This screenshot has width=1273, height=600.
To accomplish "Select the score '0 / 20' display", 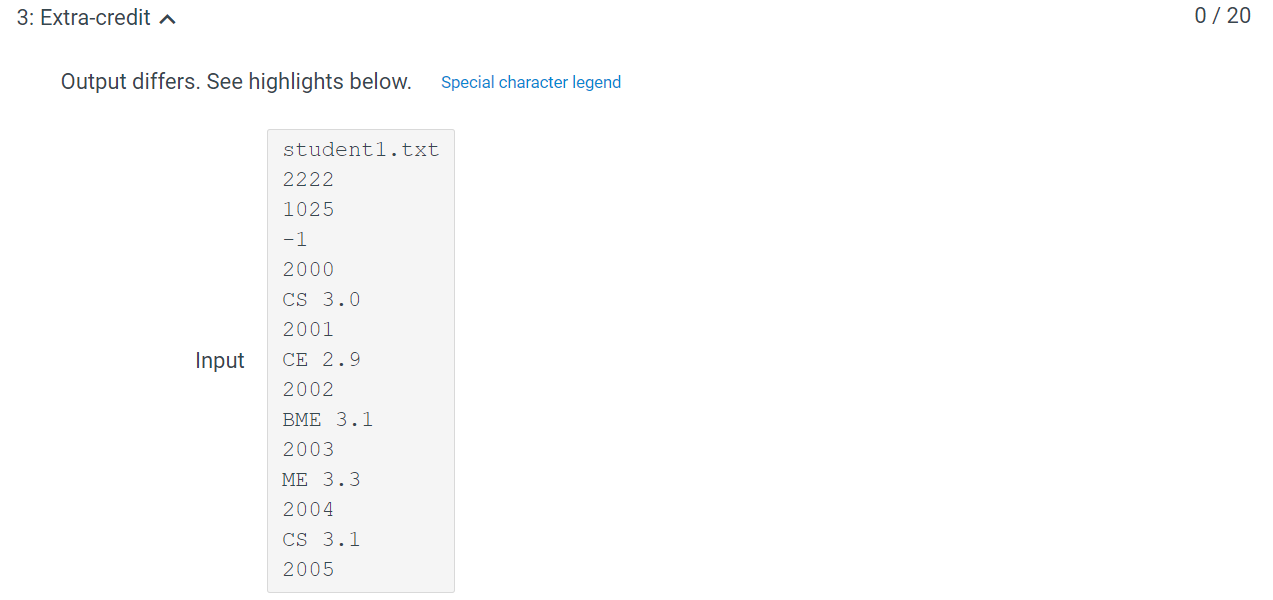I will (x=1222, y=16).
